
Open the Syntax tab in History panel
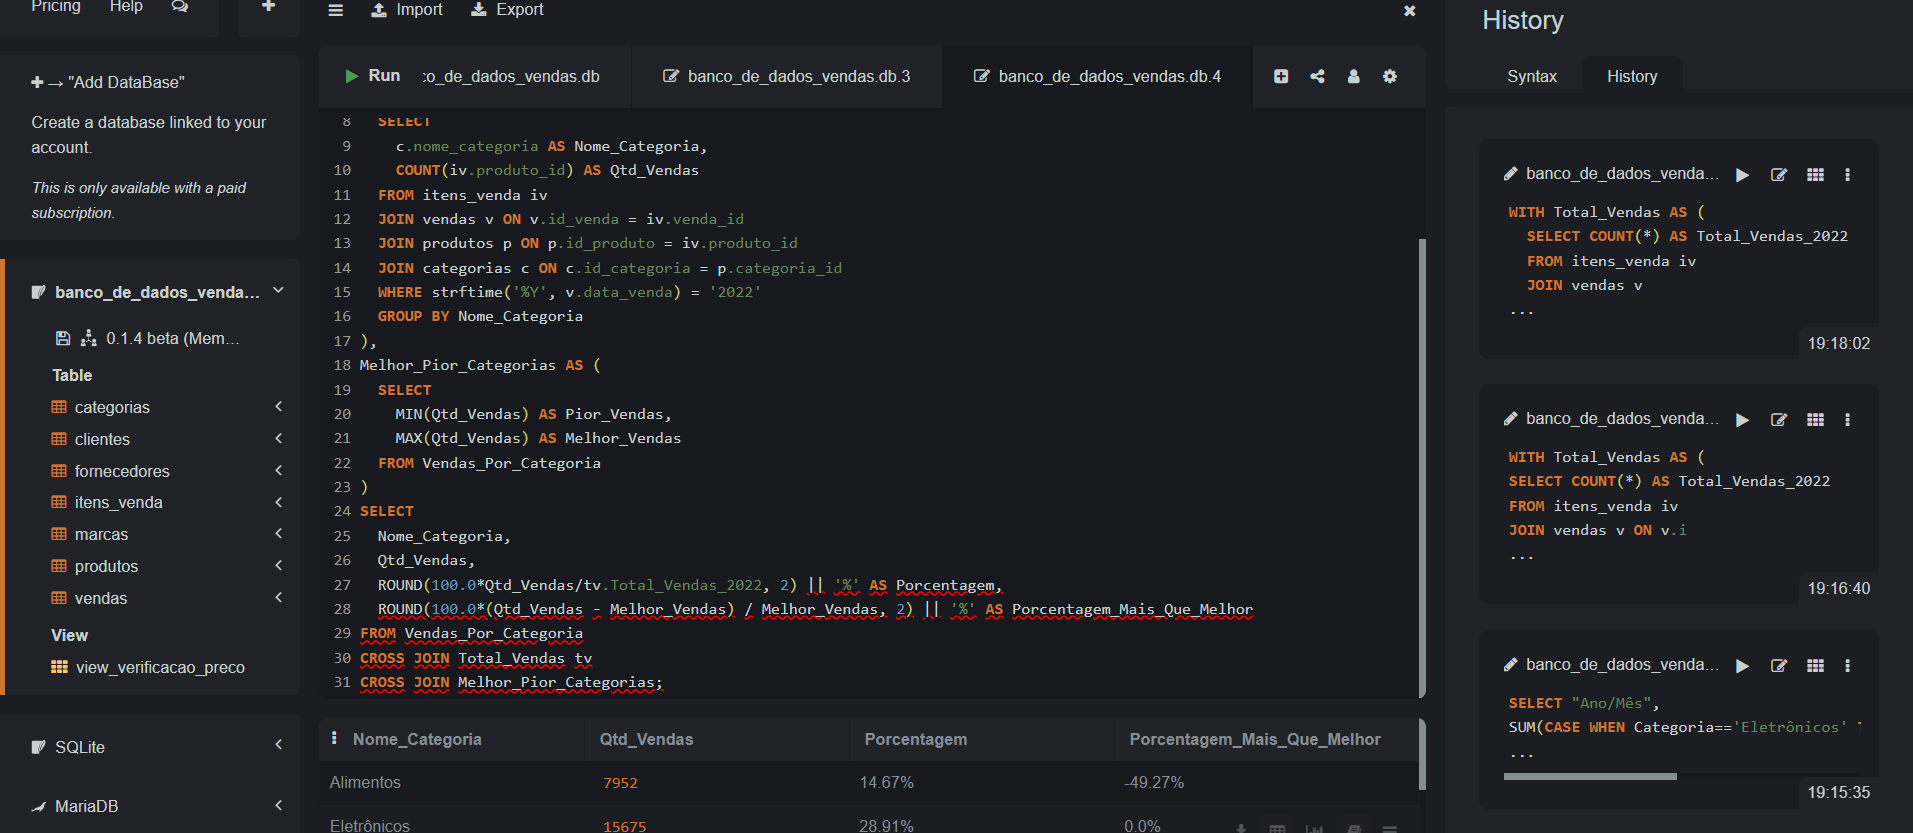point(1532,77)
